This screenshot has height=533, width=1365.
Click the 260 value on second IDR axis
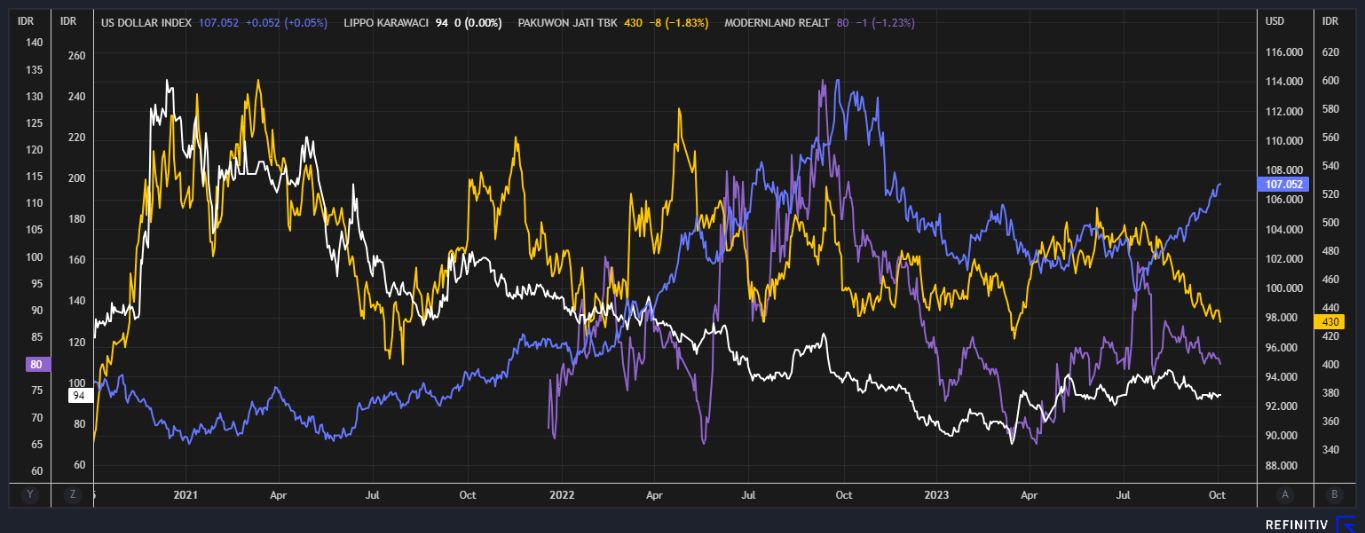tap(76, 56)
